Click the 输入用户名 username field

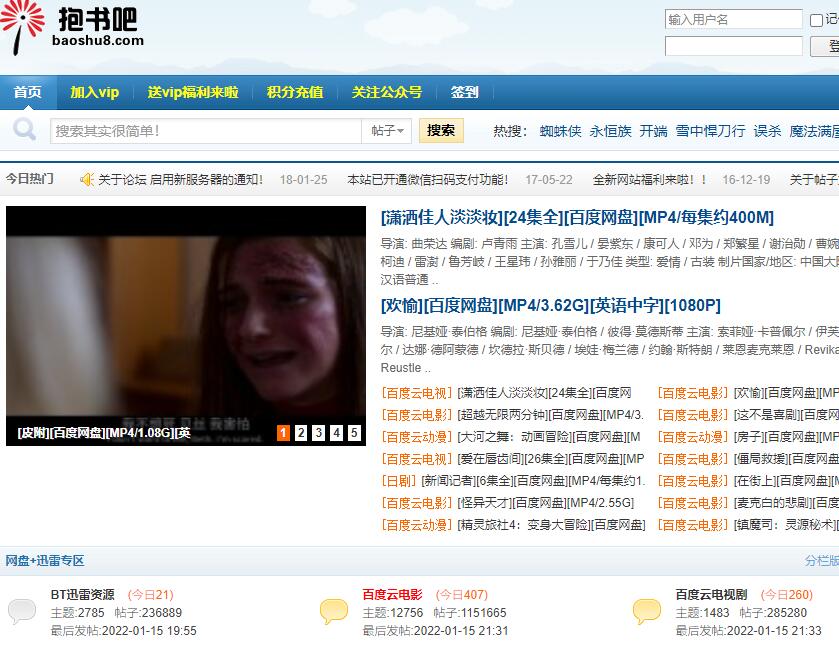(x=733, y=20)
